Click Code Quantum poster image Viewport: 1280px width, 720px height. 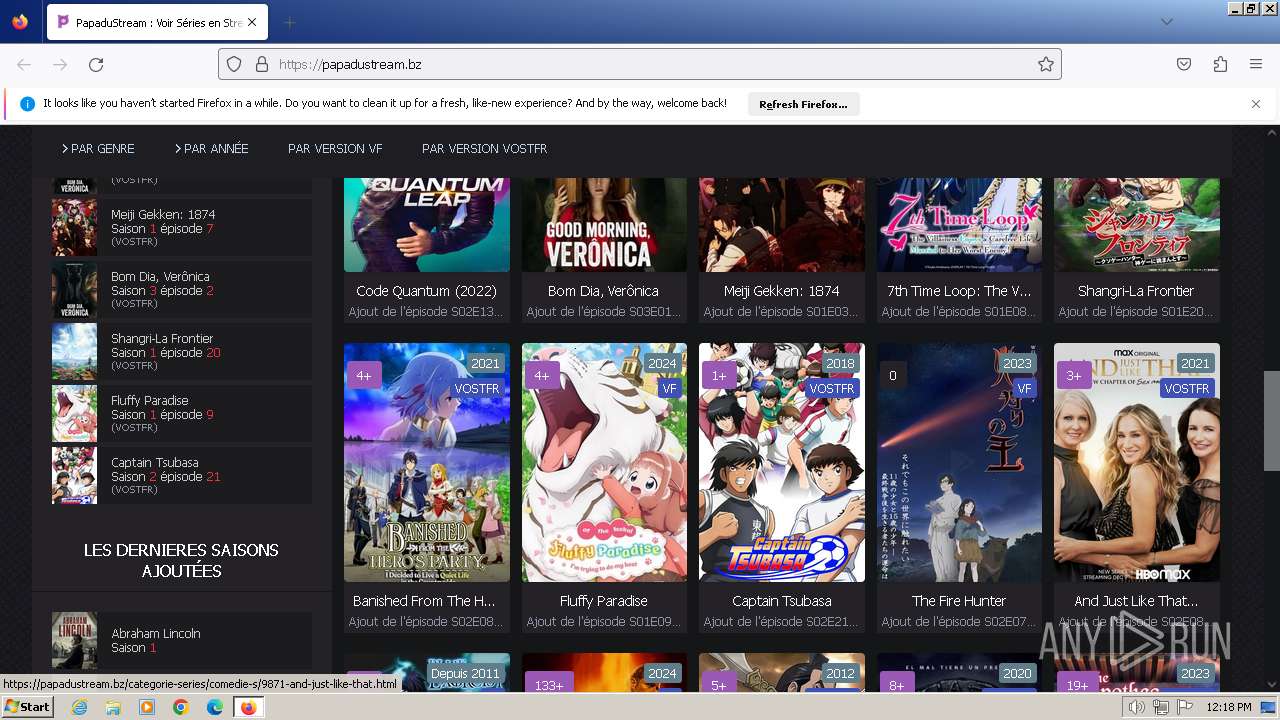pos(427,225)
